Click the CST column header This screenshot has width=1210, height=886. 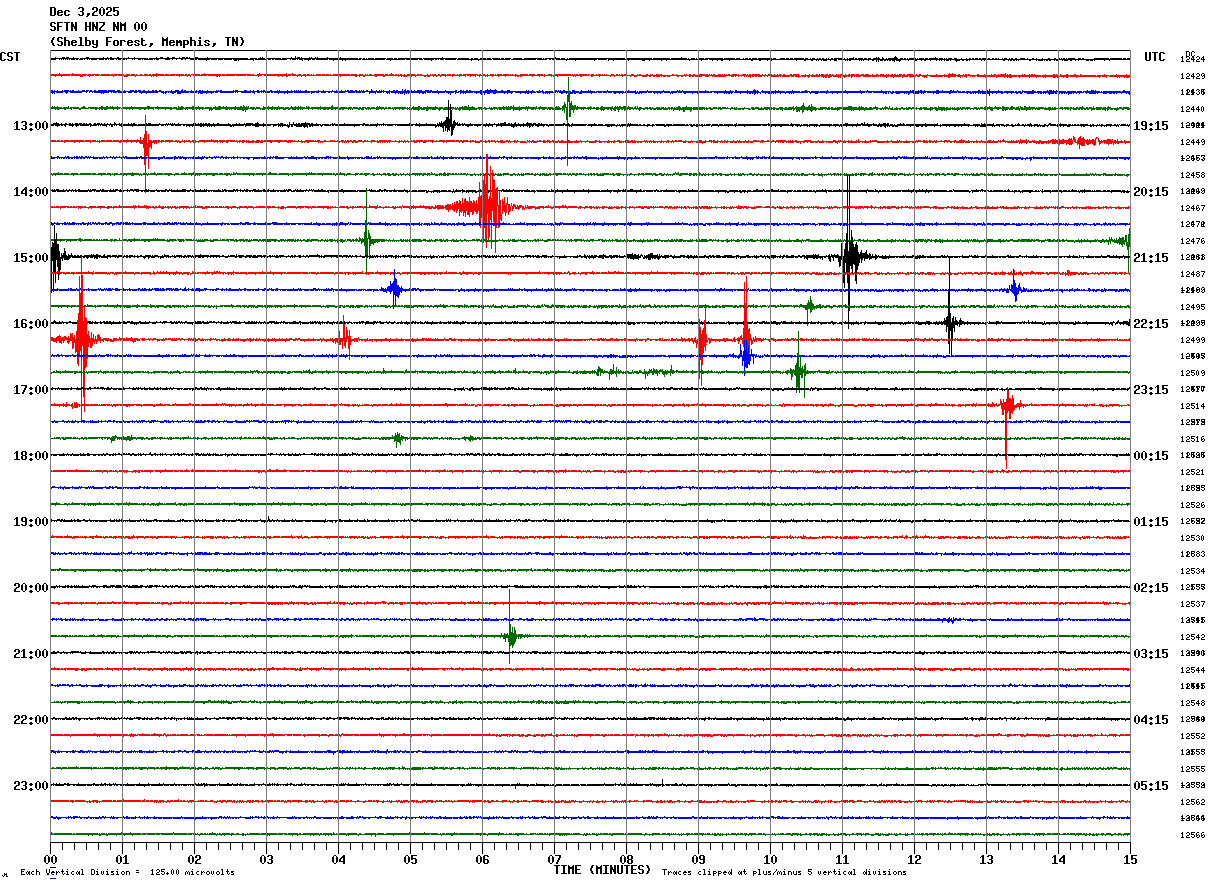(x=10, y=57)
